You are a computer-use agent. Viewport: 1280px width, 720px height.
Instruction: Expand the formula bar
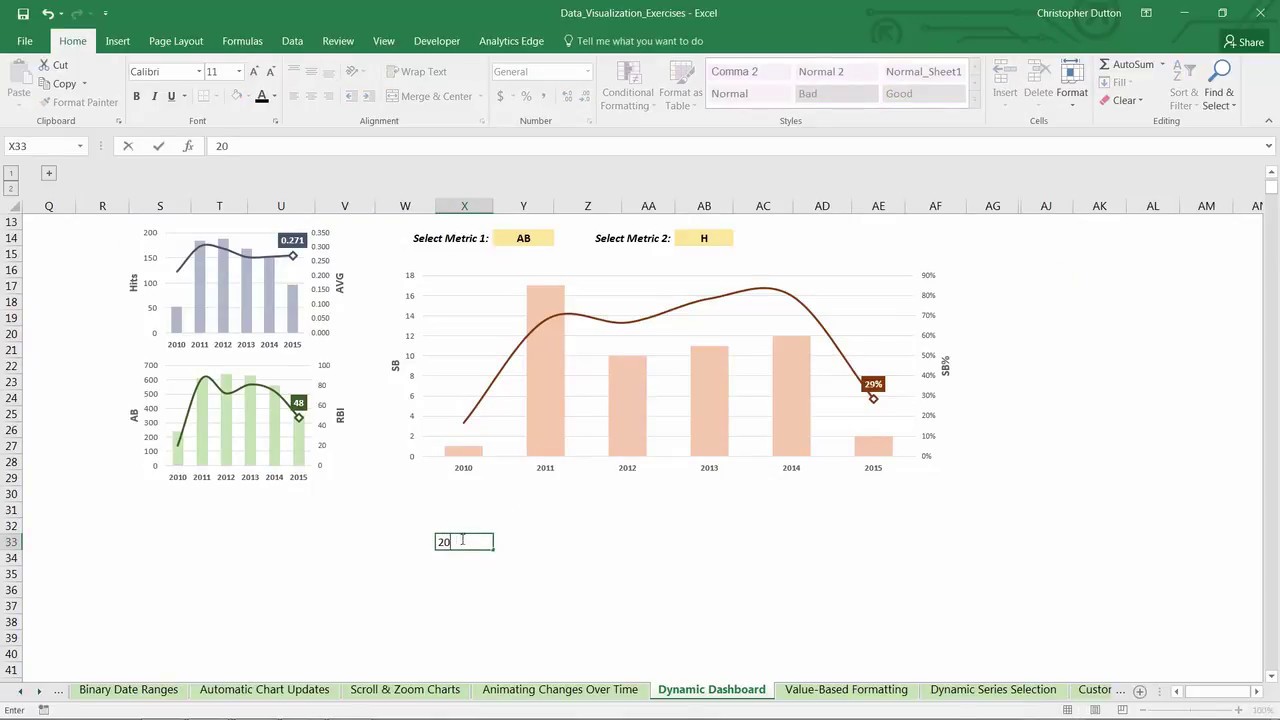1268,146
